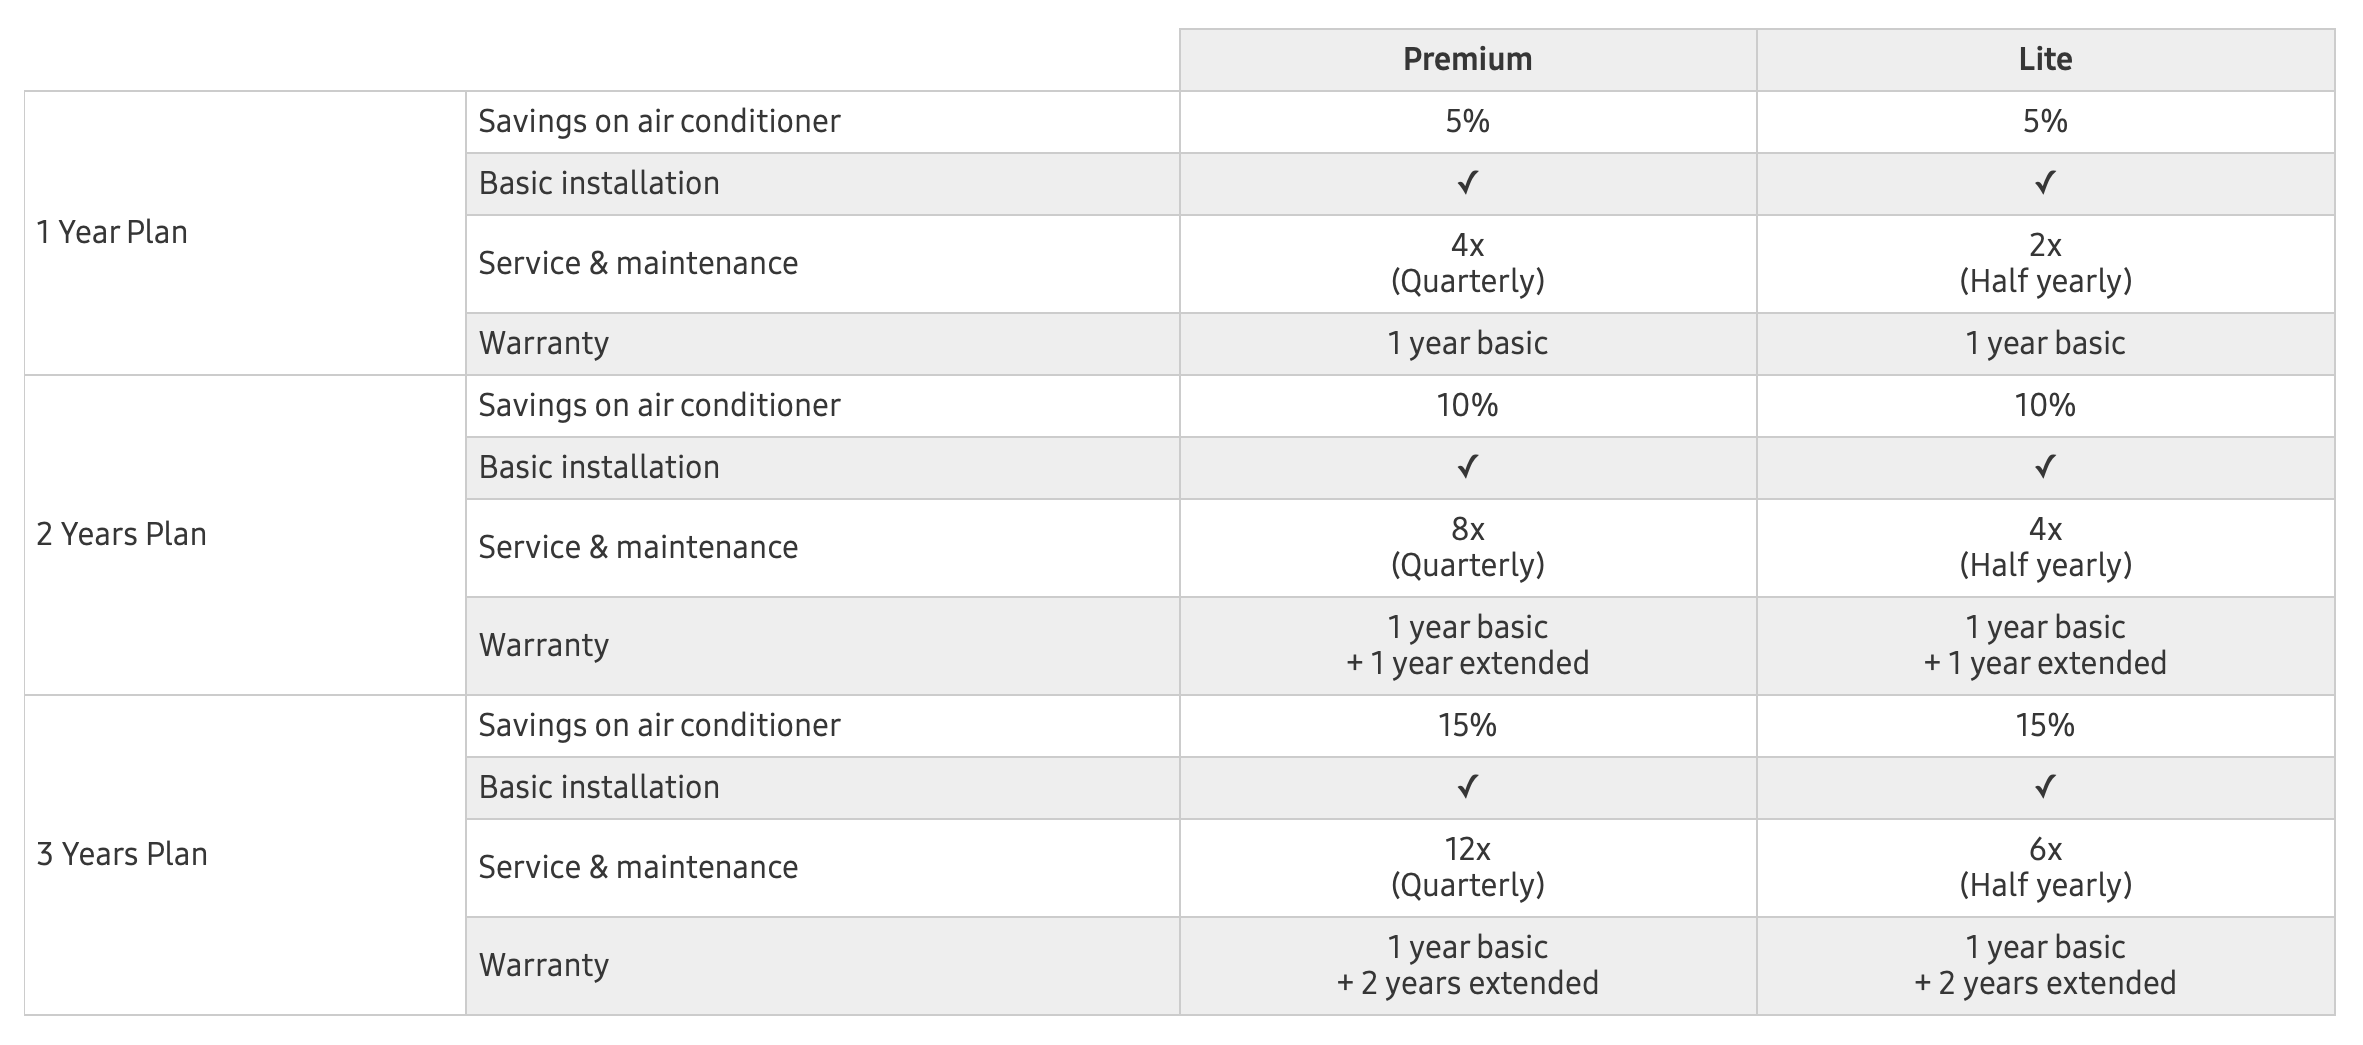The height and width of the screenshot is (1045, 2363).
Task: Click the Premium checkmark for 1 Year basic installation
Action: click(1467, 183)
